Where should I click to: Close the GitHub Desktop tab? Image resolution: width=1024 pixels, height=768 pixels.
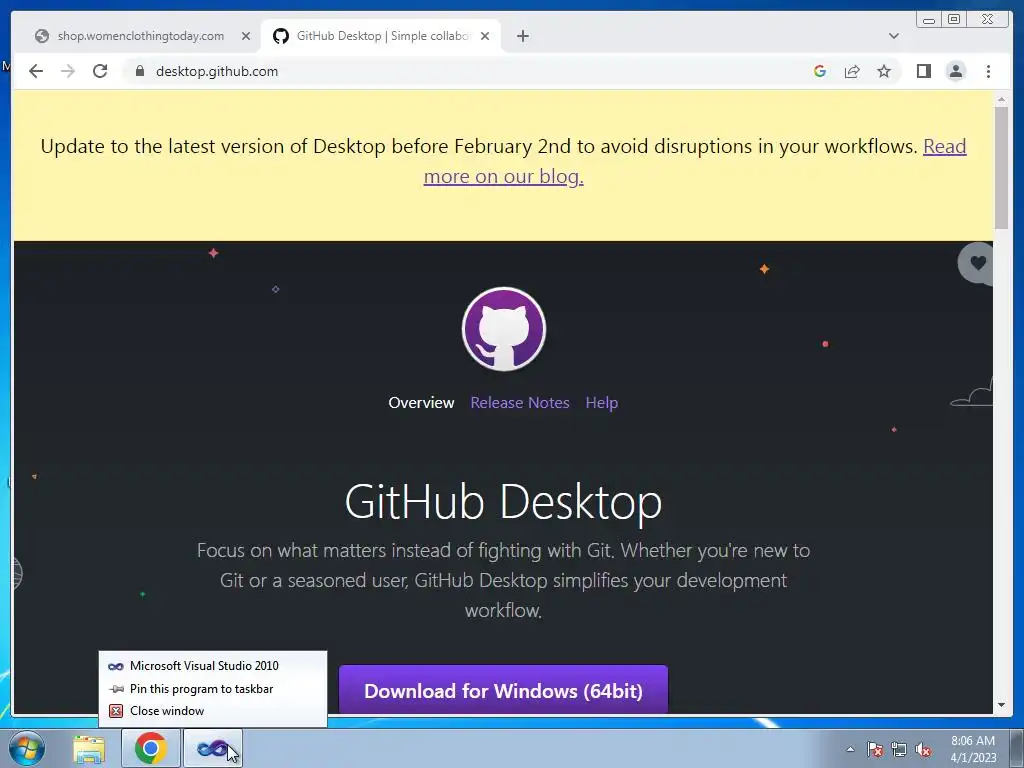485,36
